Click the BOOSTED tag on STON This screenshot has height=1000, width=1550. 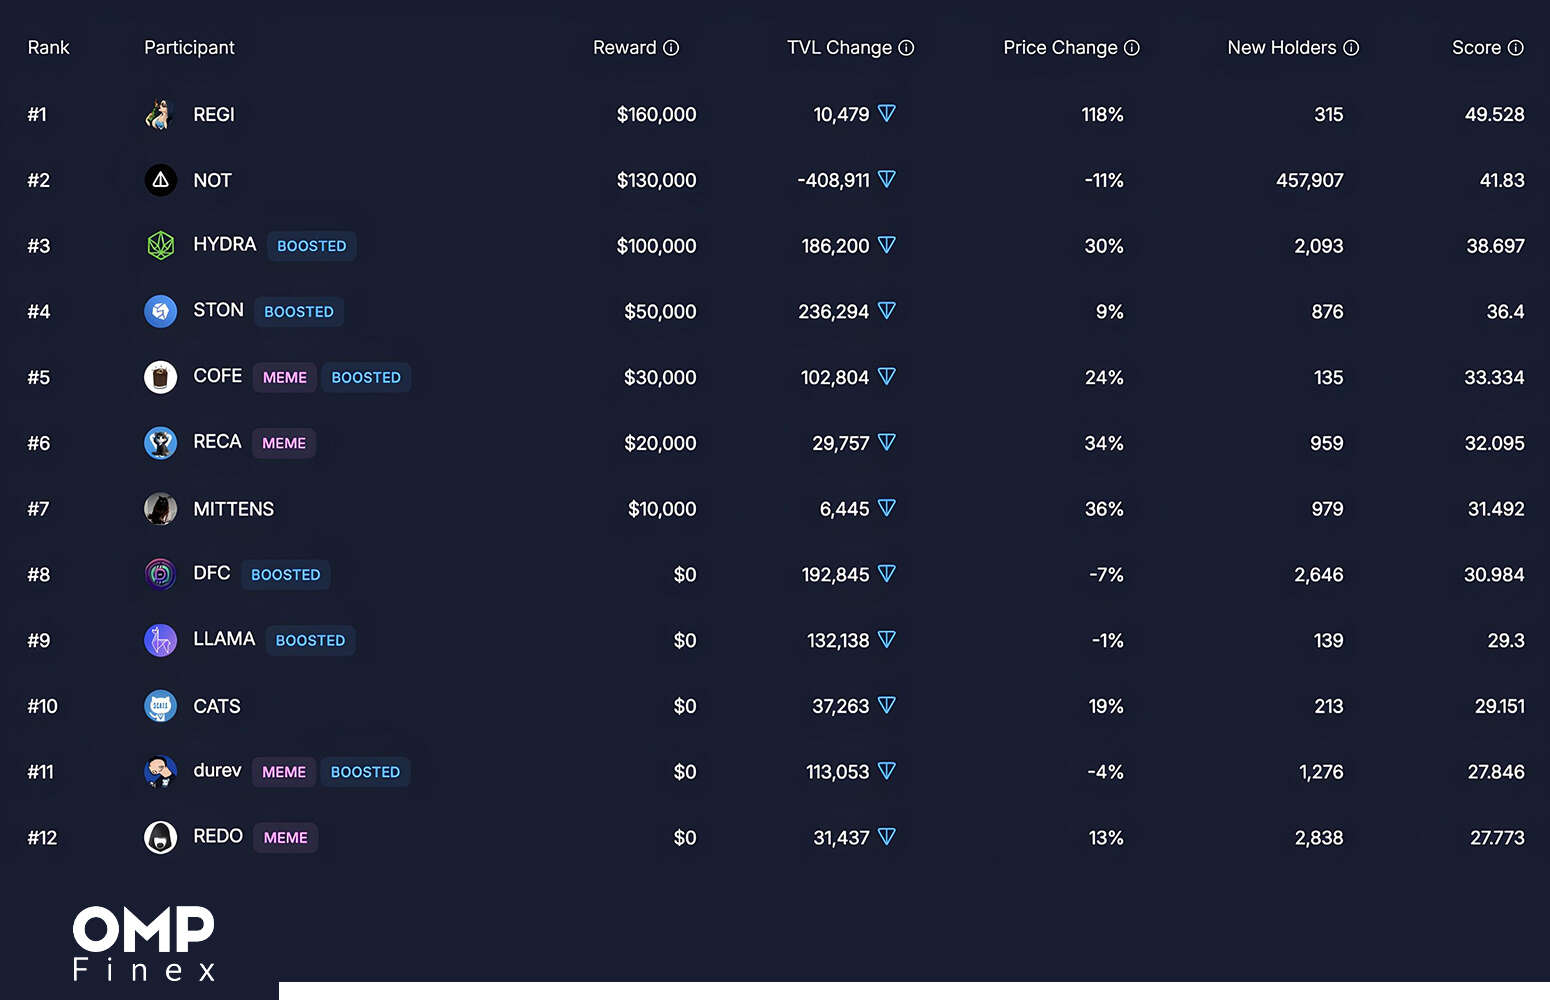(x=299, y=312)
